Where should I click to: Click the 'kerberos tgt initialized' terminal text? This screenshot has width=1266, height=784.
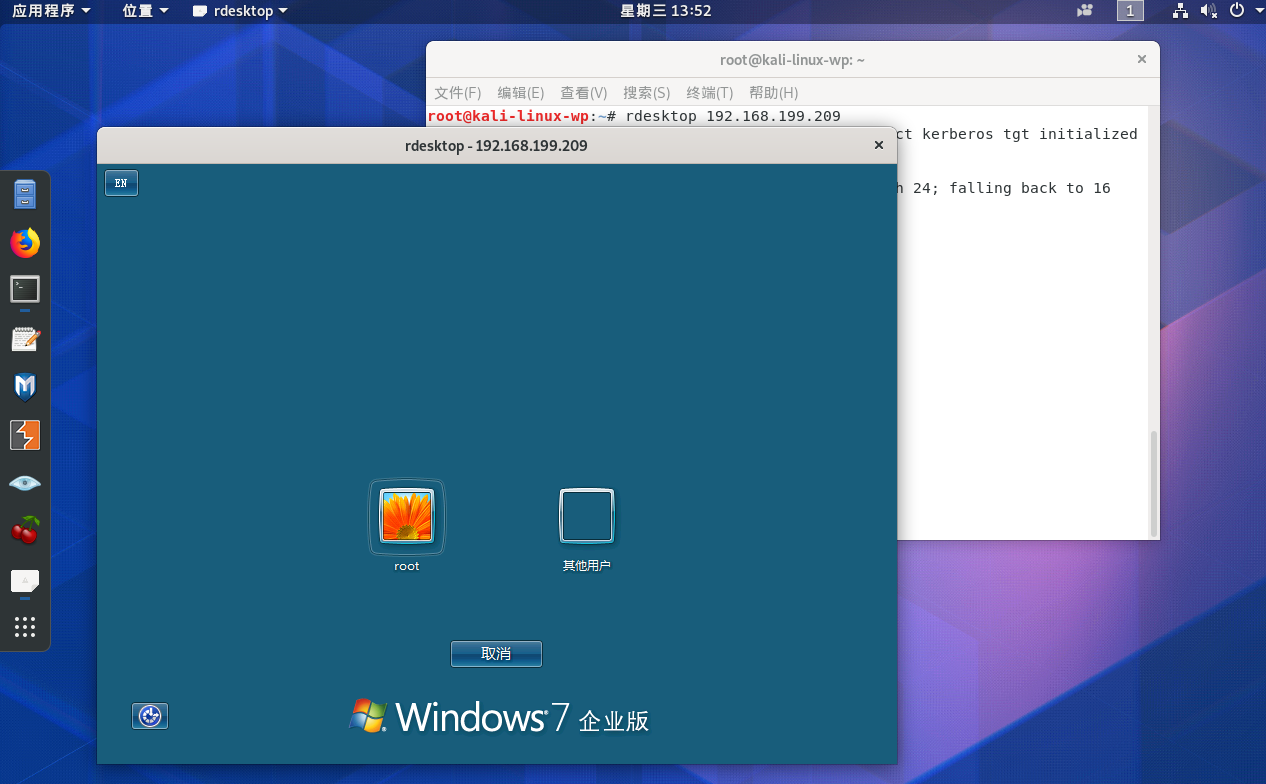(x=1029, y=134)
